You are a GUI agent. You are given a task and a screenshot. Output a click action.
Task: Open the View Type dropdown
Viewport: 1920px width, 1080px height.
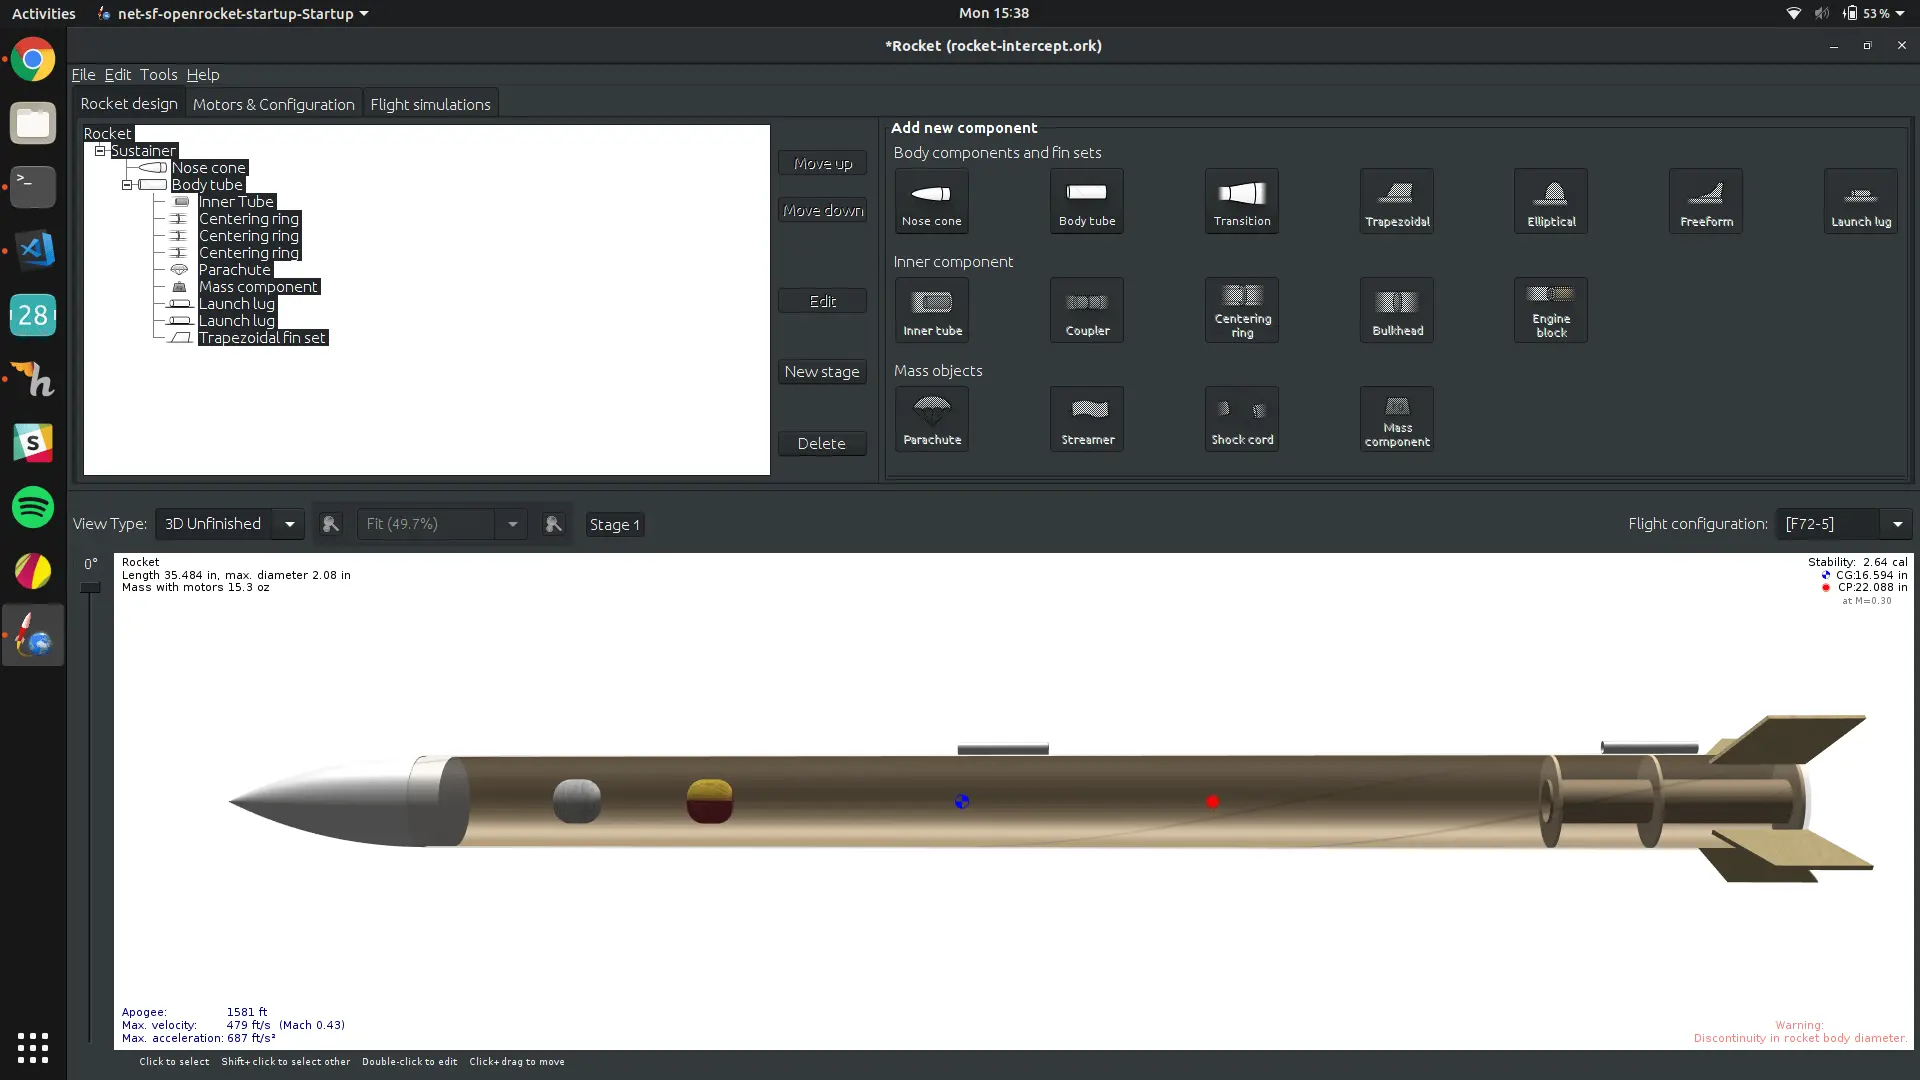[x=288, y=523]
